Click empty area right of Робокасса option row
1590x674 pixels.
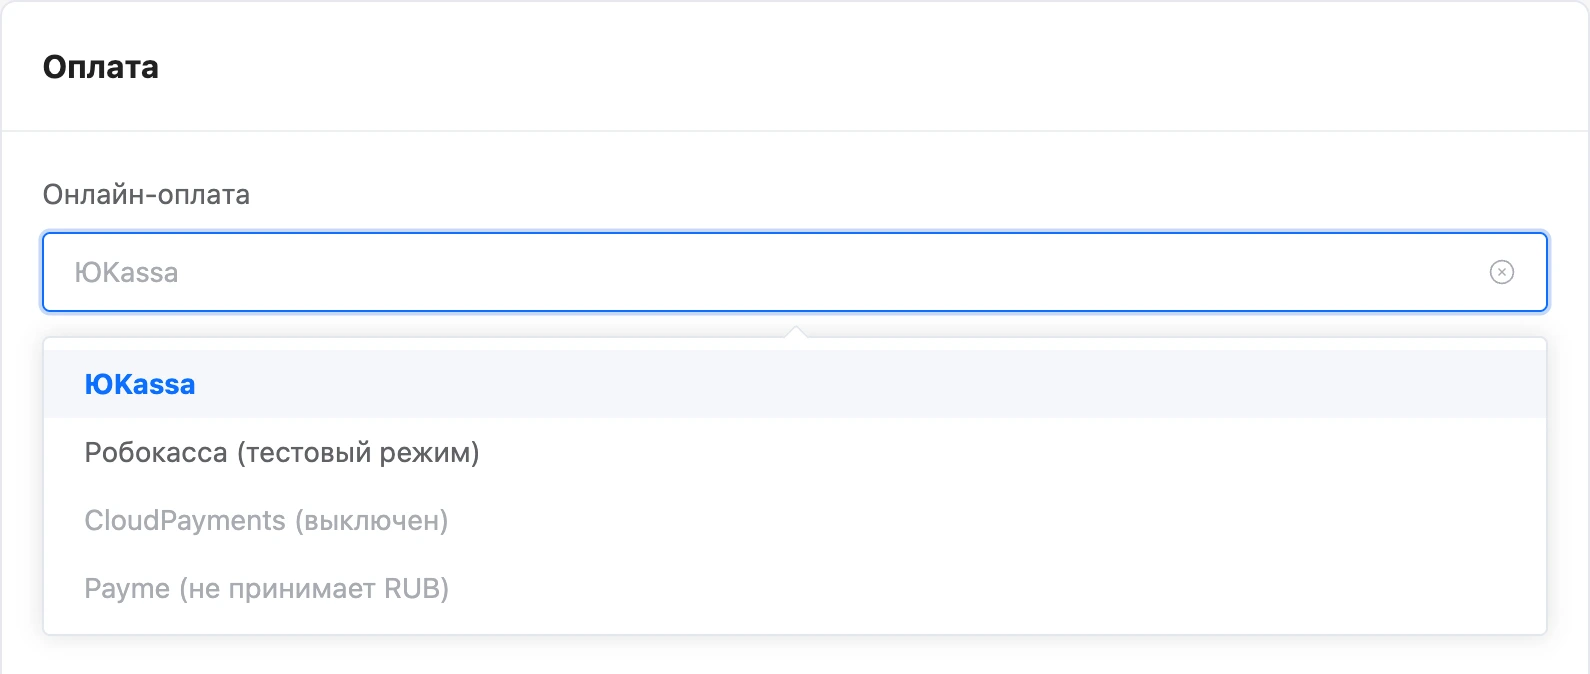tap(1010, 452)
